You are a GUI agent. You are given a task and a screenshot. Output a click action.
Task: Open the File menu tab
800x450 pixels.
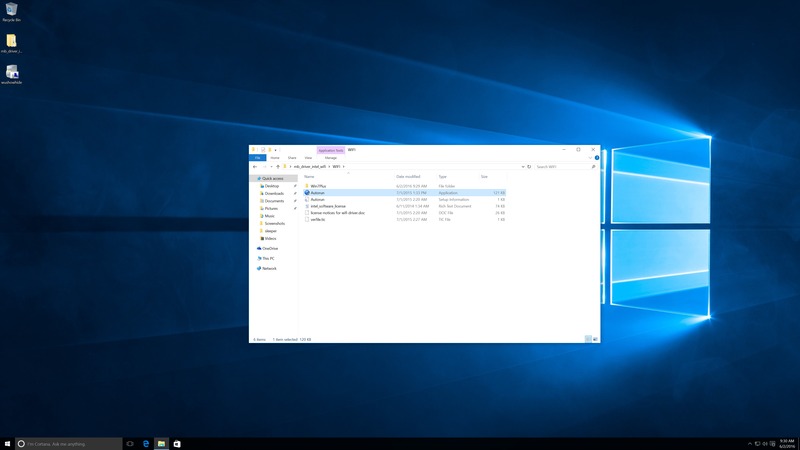(x=257, y=157)
